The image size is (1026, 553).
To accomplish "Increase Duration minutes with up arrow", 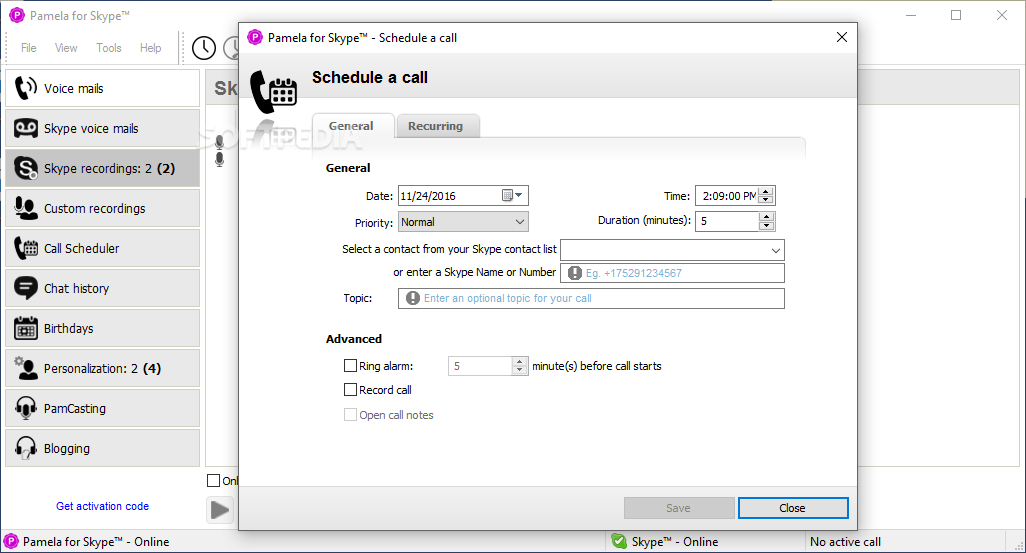I will coord(766,217).
